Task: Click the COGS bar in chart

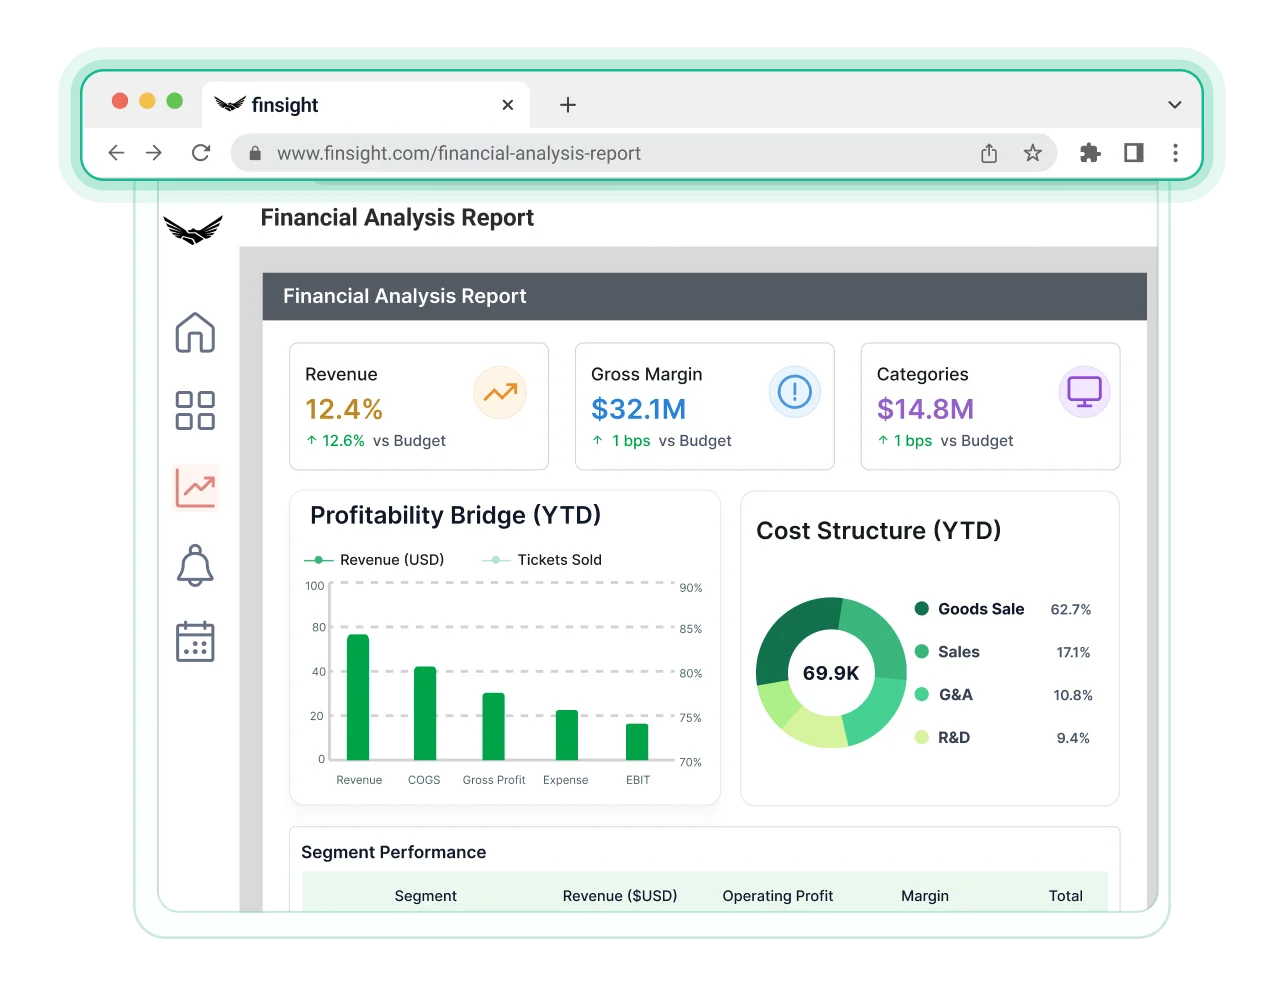Action: (x=425, y=713)
